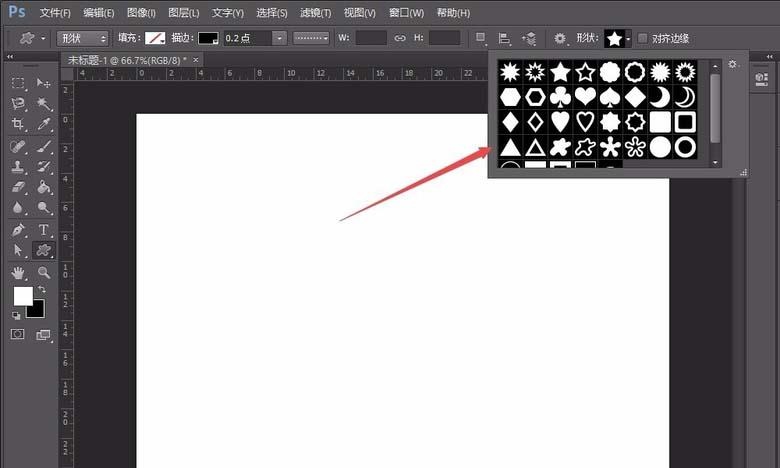Viewport: 780px width, 468px height.
Task: Open path operations option
Action: [481, 38]
